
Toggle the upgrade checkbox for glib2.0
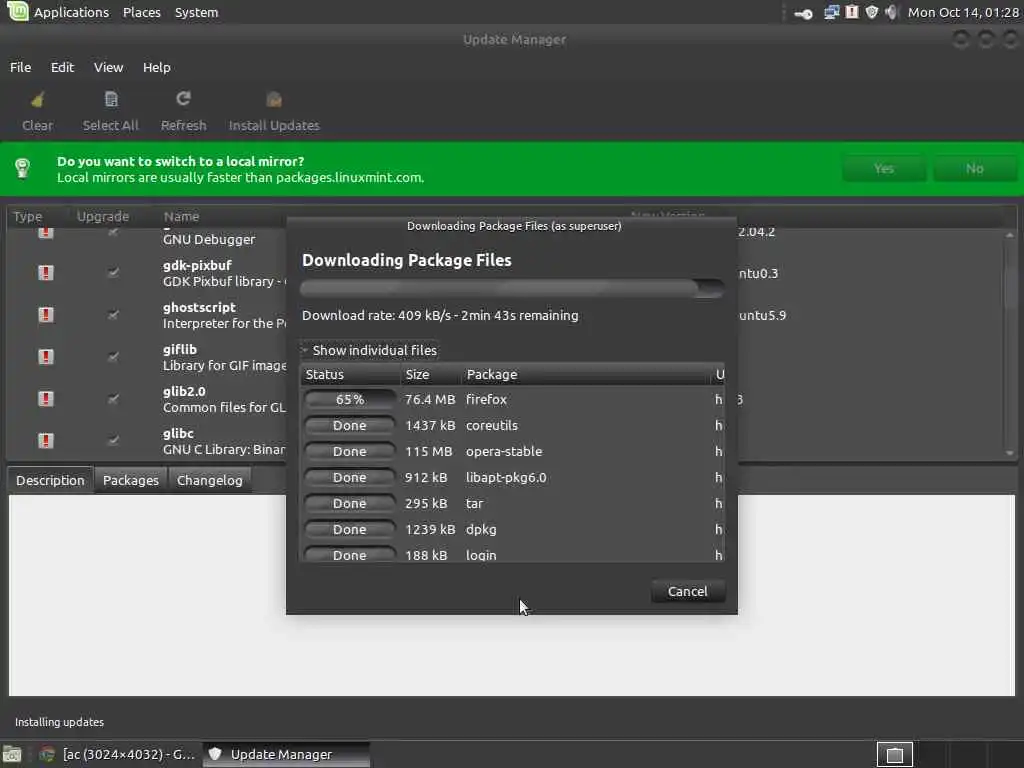tap(113, 398)
